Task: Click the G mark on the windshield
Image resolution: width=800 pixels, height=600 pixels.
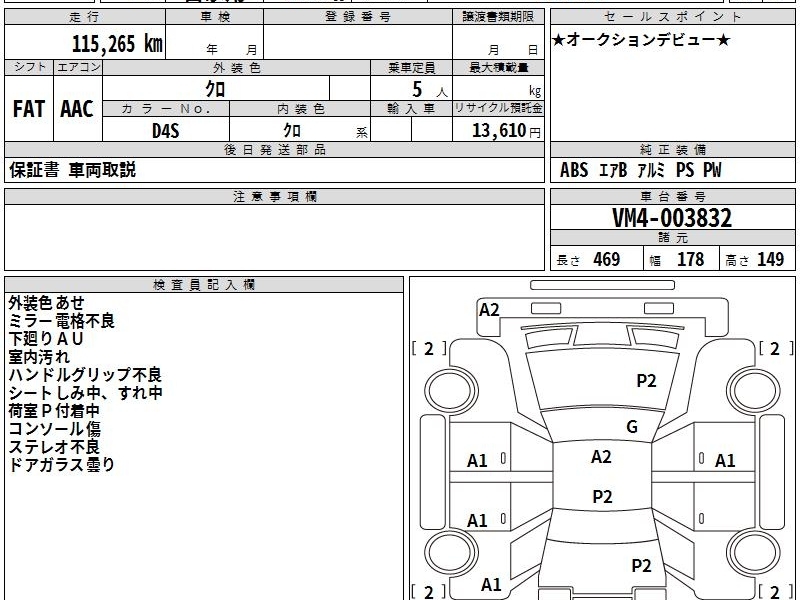Action: (632, 427)
